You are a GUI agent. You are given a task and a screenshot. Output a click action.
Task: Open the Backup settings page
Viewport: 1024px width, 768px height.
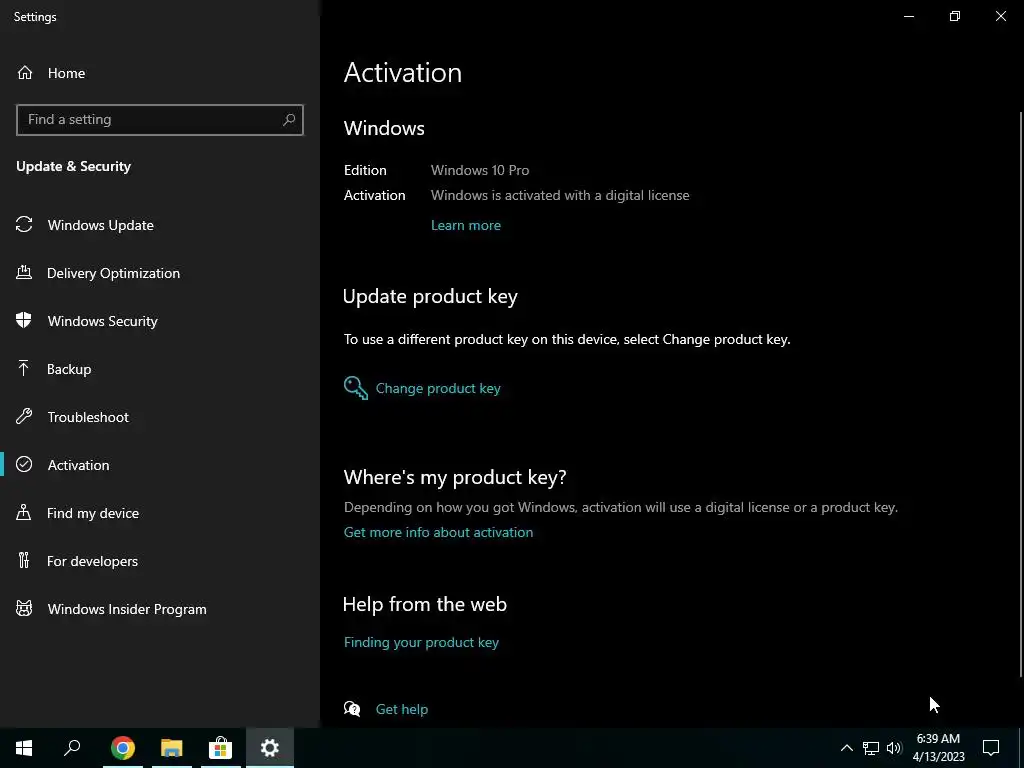point(69,369)
